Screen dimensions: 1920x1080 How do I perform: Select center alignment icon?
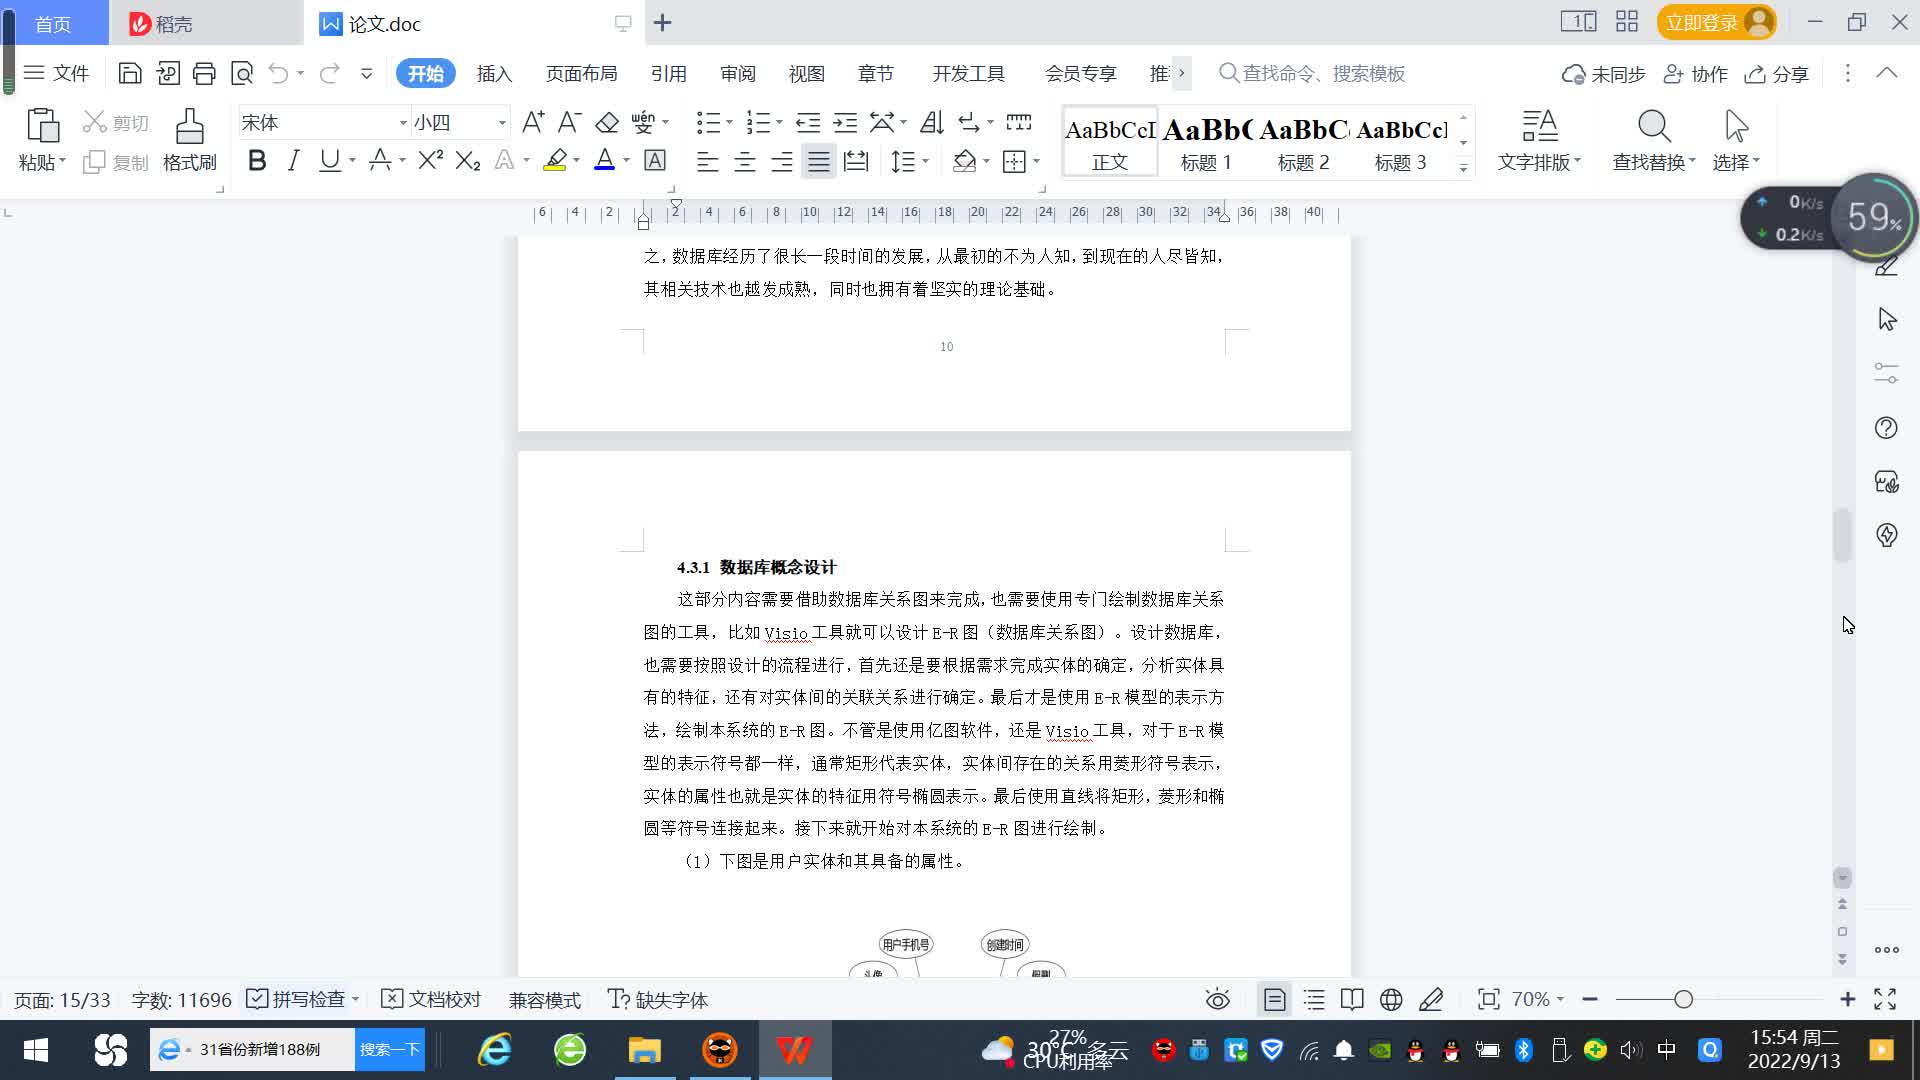pos(745,161)
